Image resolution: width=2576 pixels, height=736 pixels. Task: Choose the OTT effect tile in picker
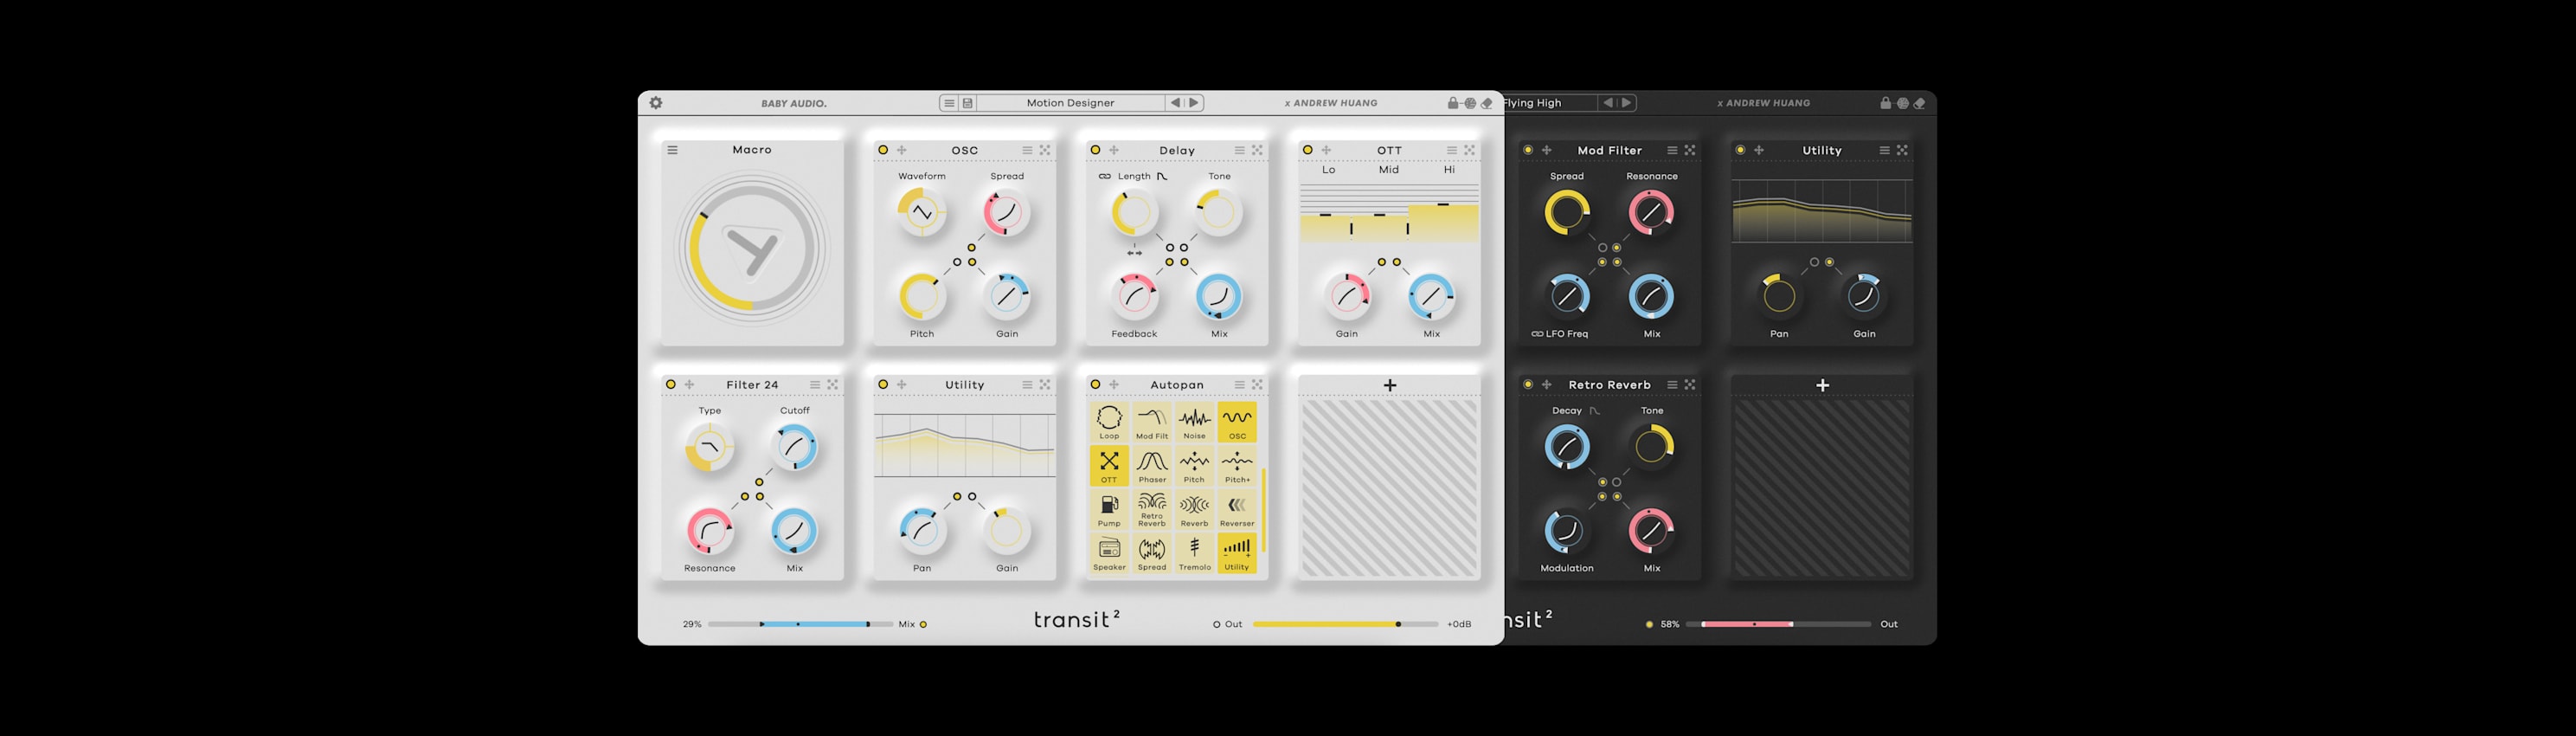coord(1109,466)
